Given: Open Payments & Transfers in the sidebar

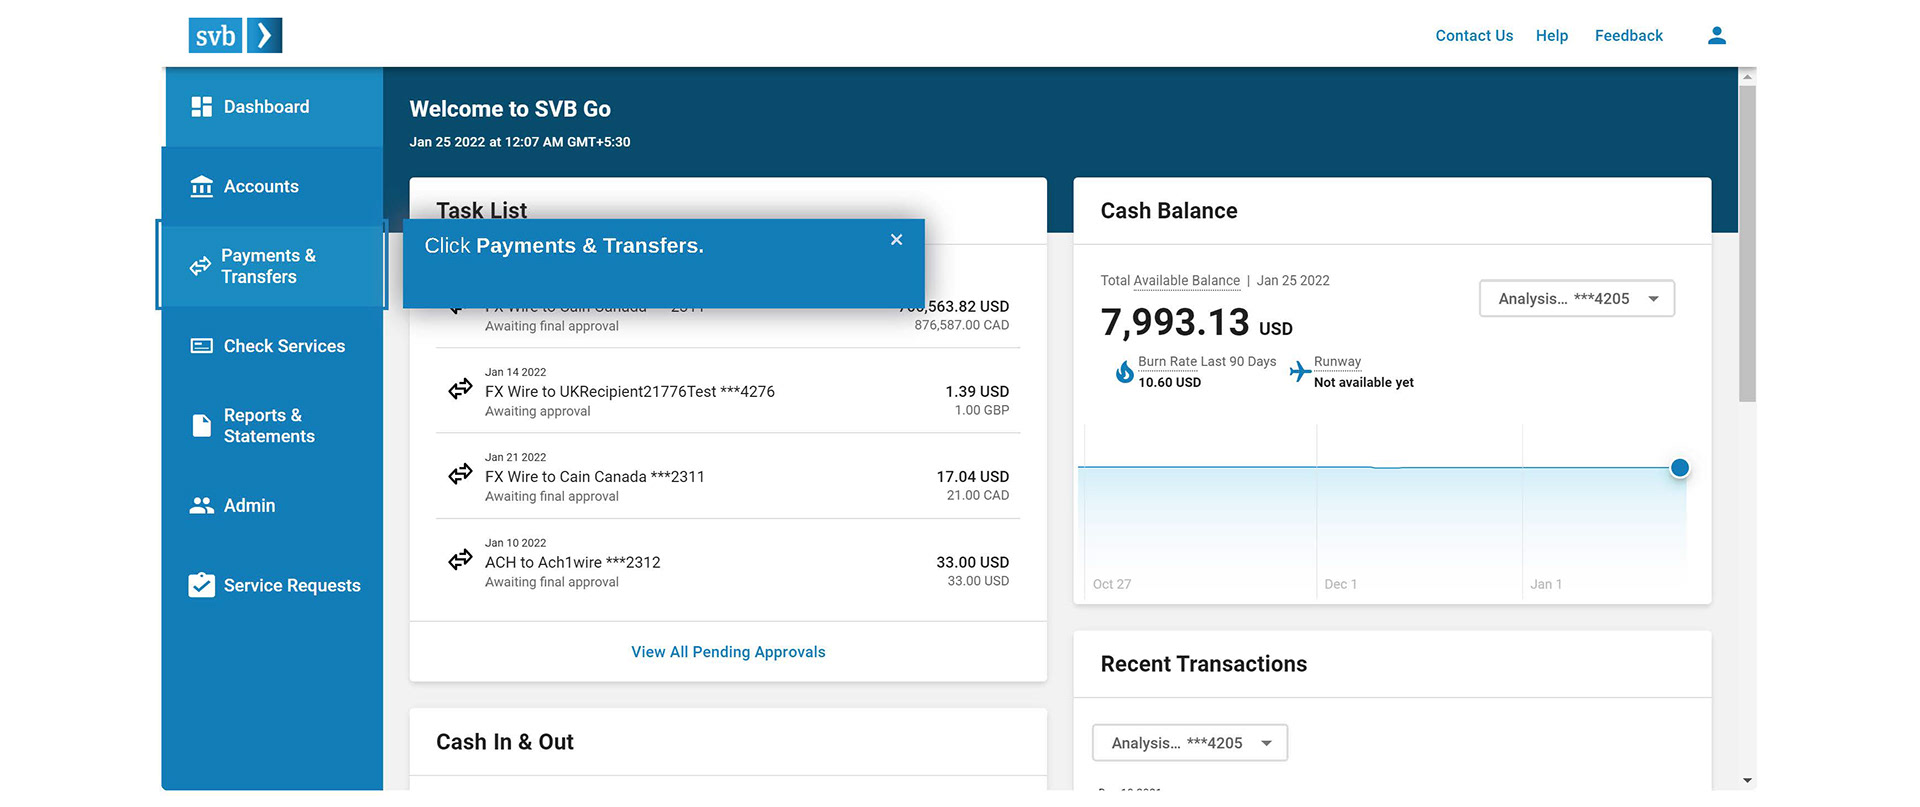Looking at the screenshot, I should (273, 266).
